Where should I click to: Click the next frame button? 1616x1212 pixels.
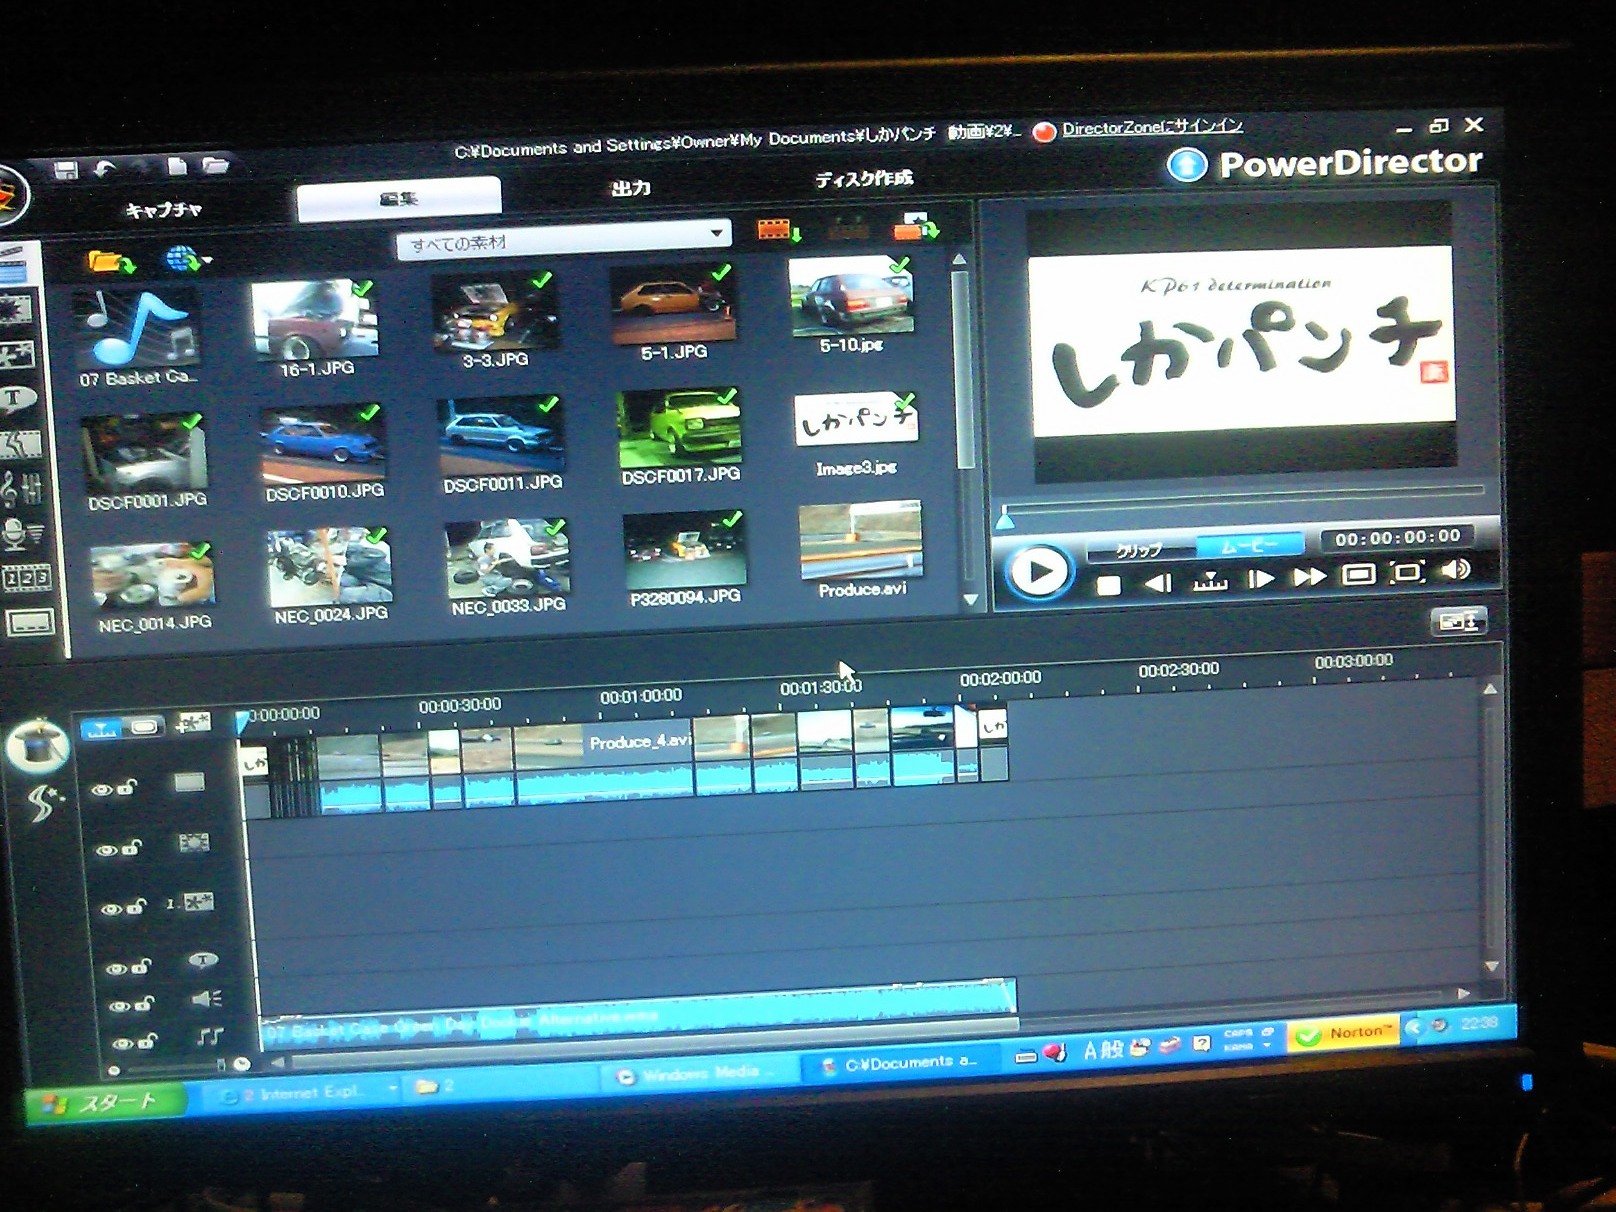tap(1260, 579)
